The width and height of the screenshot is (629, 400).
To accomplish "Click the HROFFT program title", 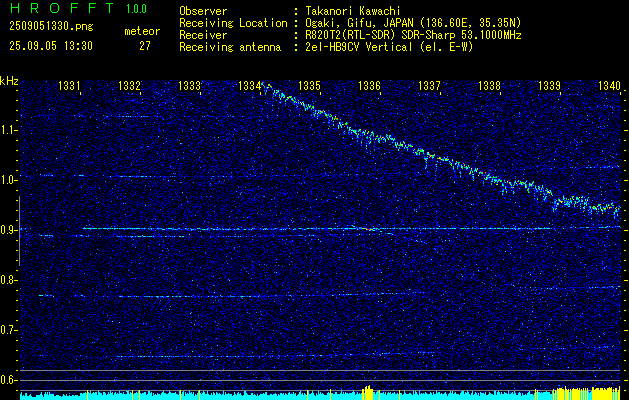I will (x=62, y=8).
